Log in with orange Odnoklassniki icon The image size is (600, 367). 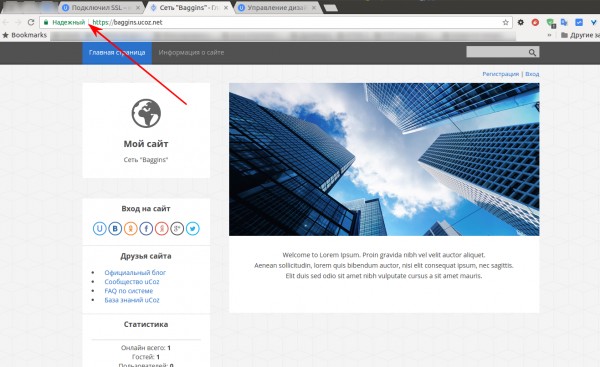pos(130,228)
